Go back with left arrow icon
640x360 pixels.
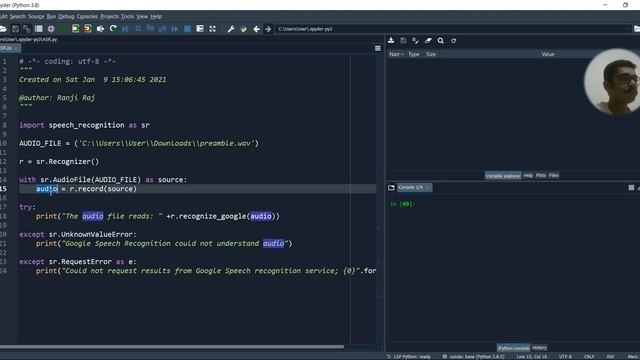pyautogui.click(x=256, y=29)
